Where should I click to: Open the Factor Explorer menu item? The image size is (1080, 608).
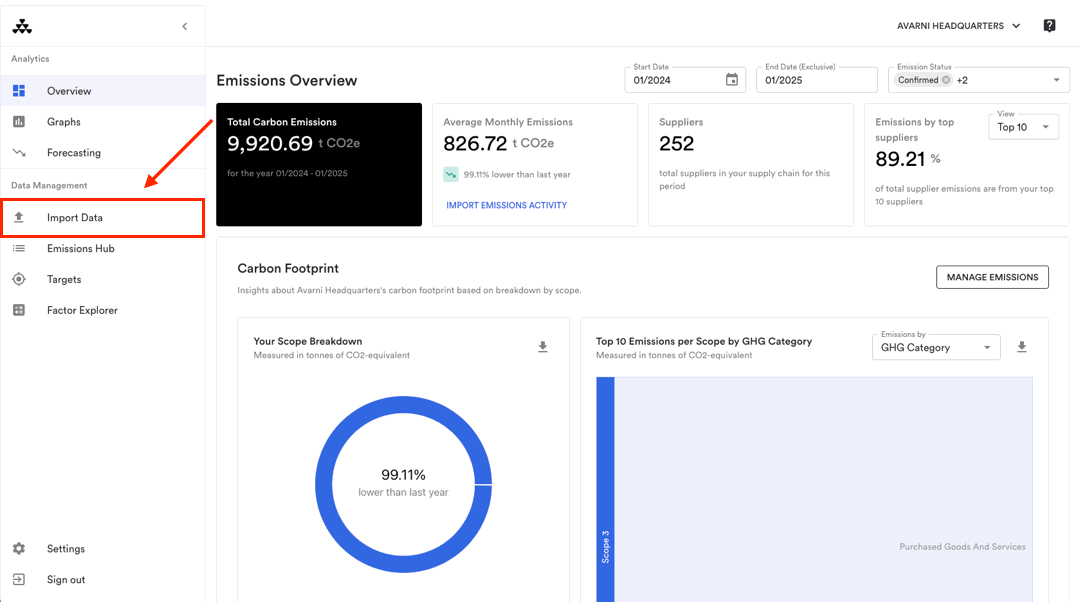tap(103, 311)
